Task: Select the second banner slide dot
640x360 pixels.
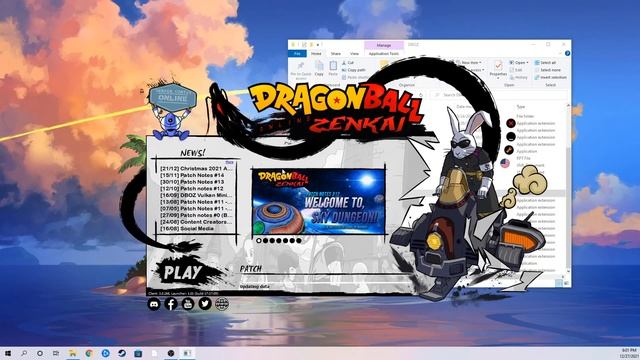Action: point(265,240)
